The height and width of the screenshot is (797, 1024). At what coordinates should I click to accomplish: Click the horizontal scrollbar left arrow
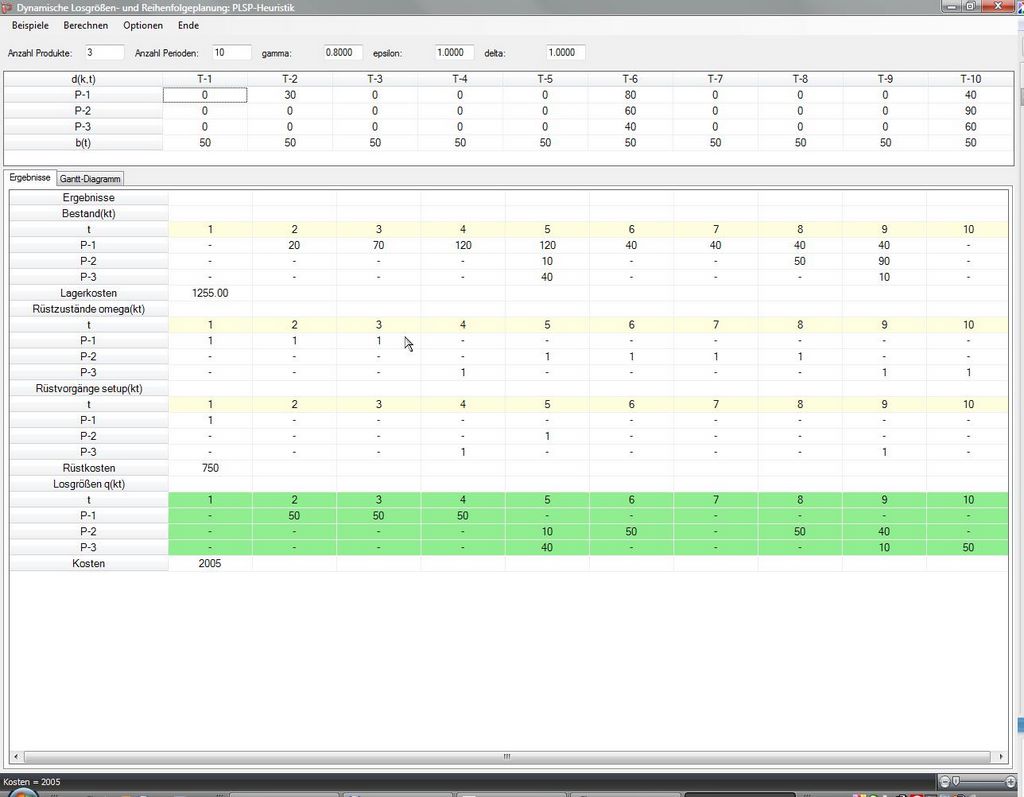click(x=16, y=757)
